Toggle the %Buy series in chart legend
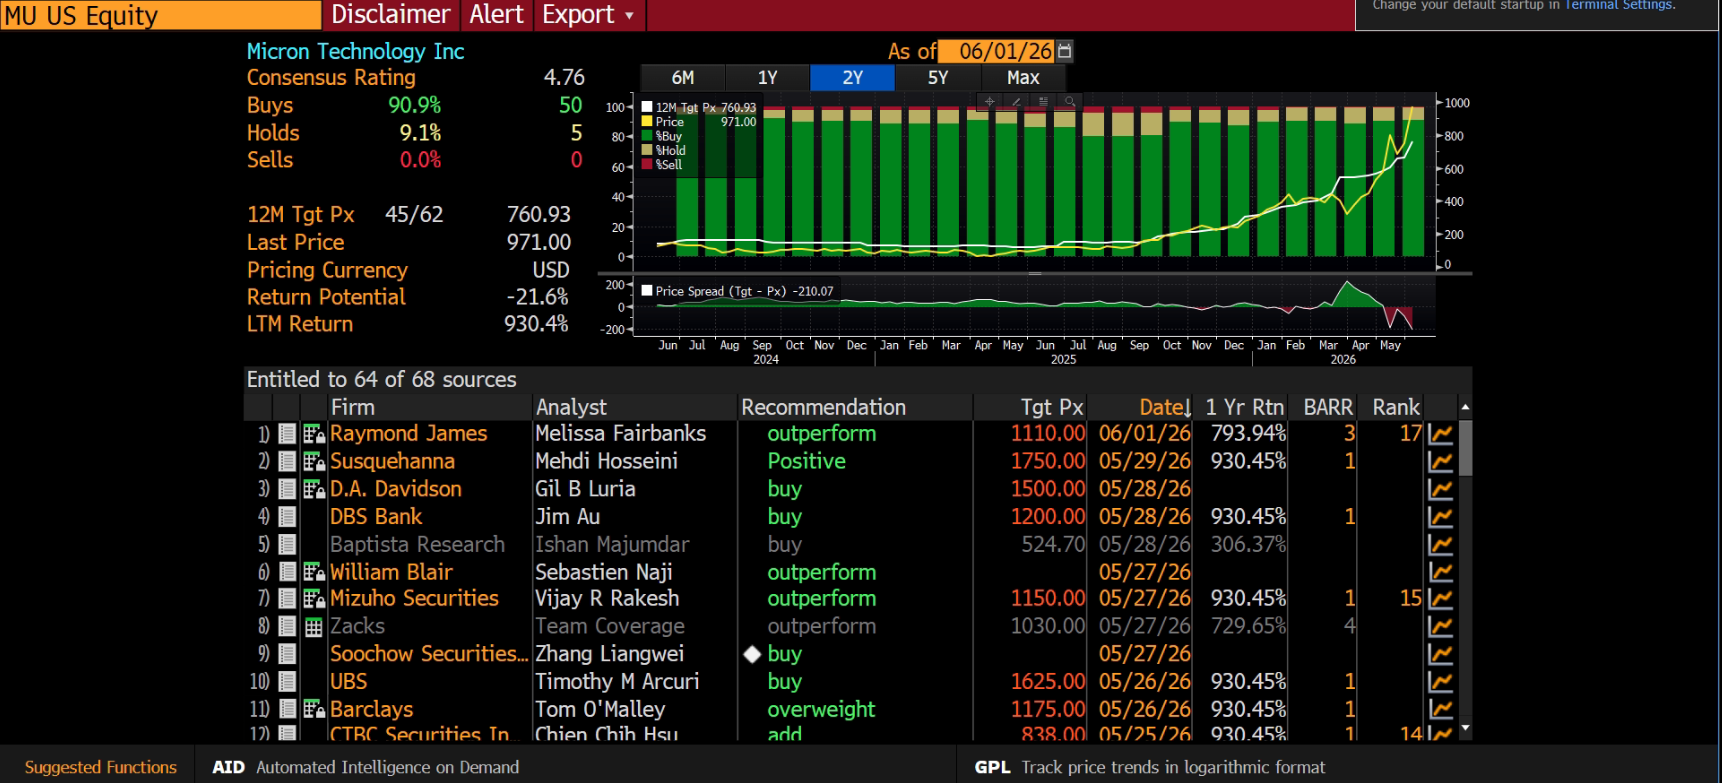This screenshot has width=1722, height=783. point(647,136)
